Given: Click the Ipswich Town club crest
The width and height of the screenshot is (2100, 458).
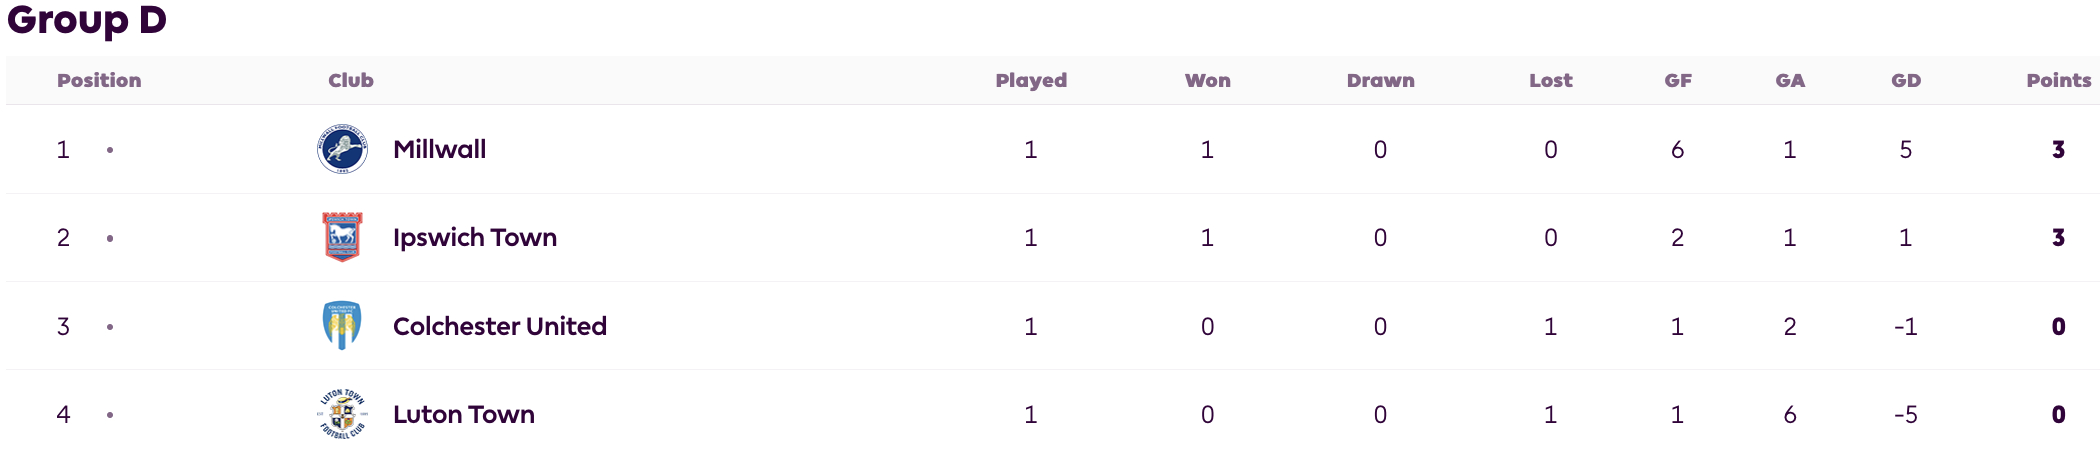Looking at the screenshot, I should pos(342,237).
